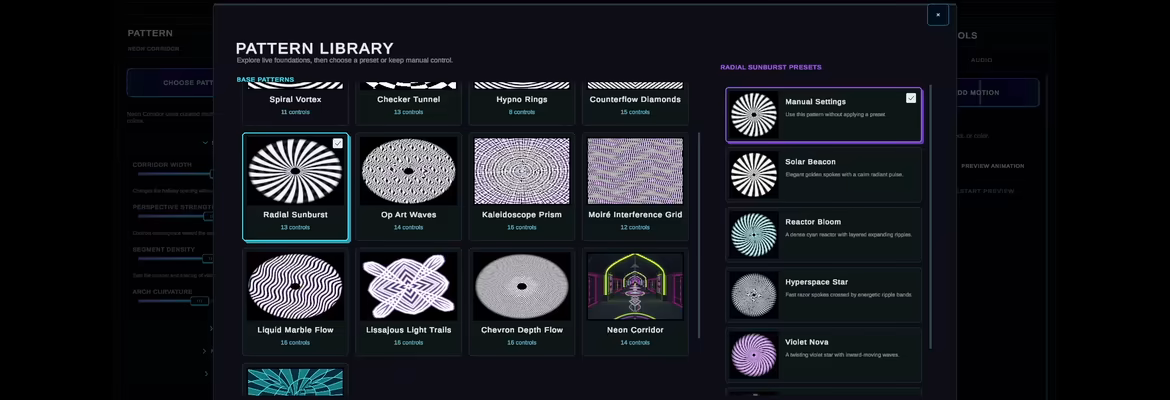
Task: Click the Base Patterns section heading
Action: [265, 79]
